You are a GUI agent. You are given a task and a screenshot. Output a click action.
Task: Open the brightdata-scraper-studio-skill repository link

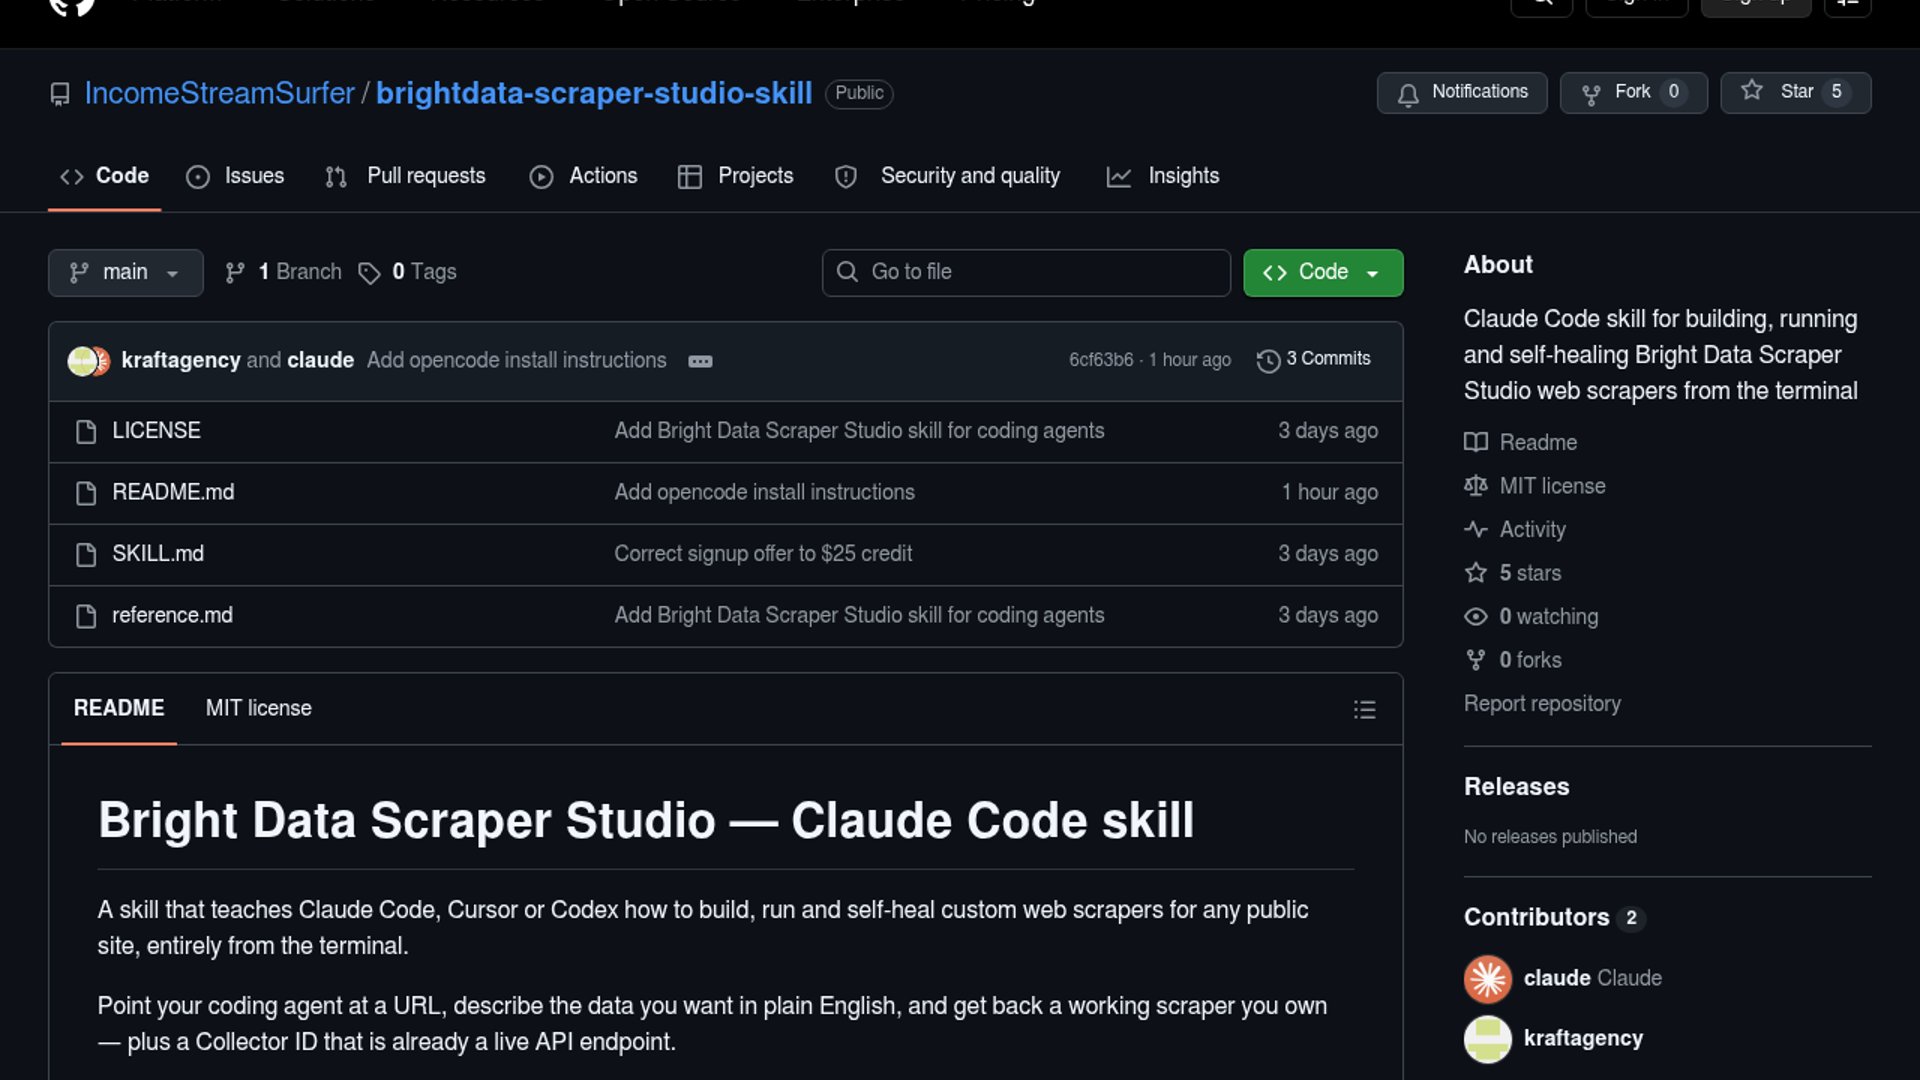click(594, 94)
